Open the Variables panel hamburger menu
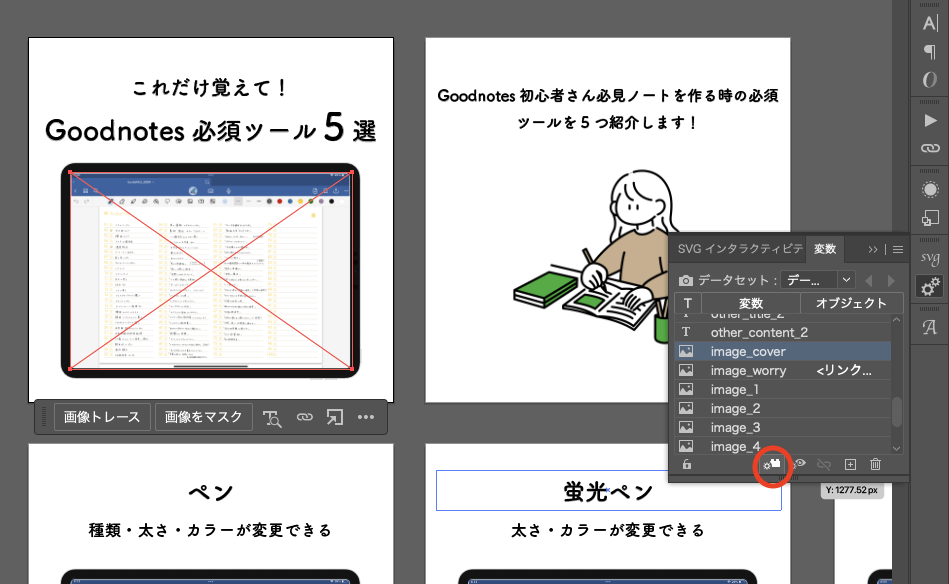949x584 pixels. [898, 249]
